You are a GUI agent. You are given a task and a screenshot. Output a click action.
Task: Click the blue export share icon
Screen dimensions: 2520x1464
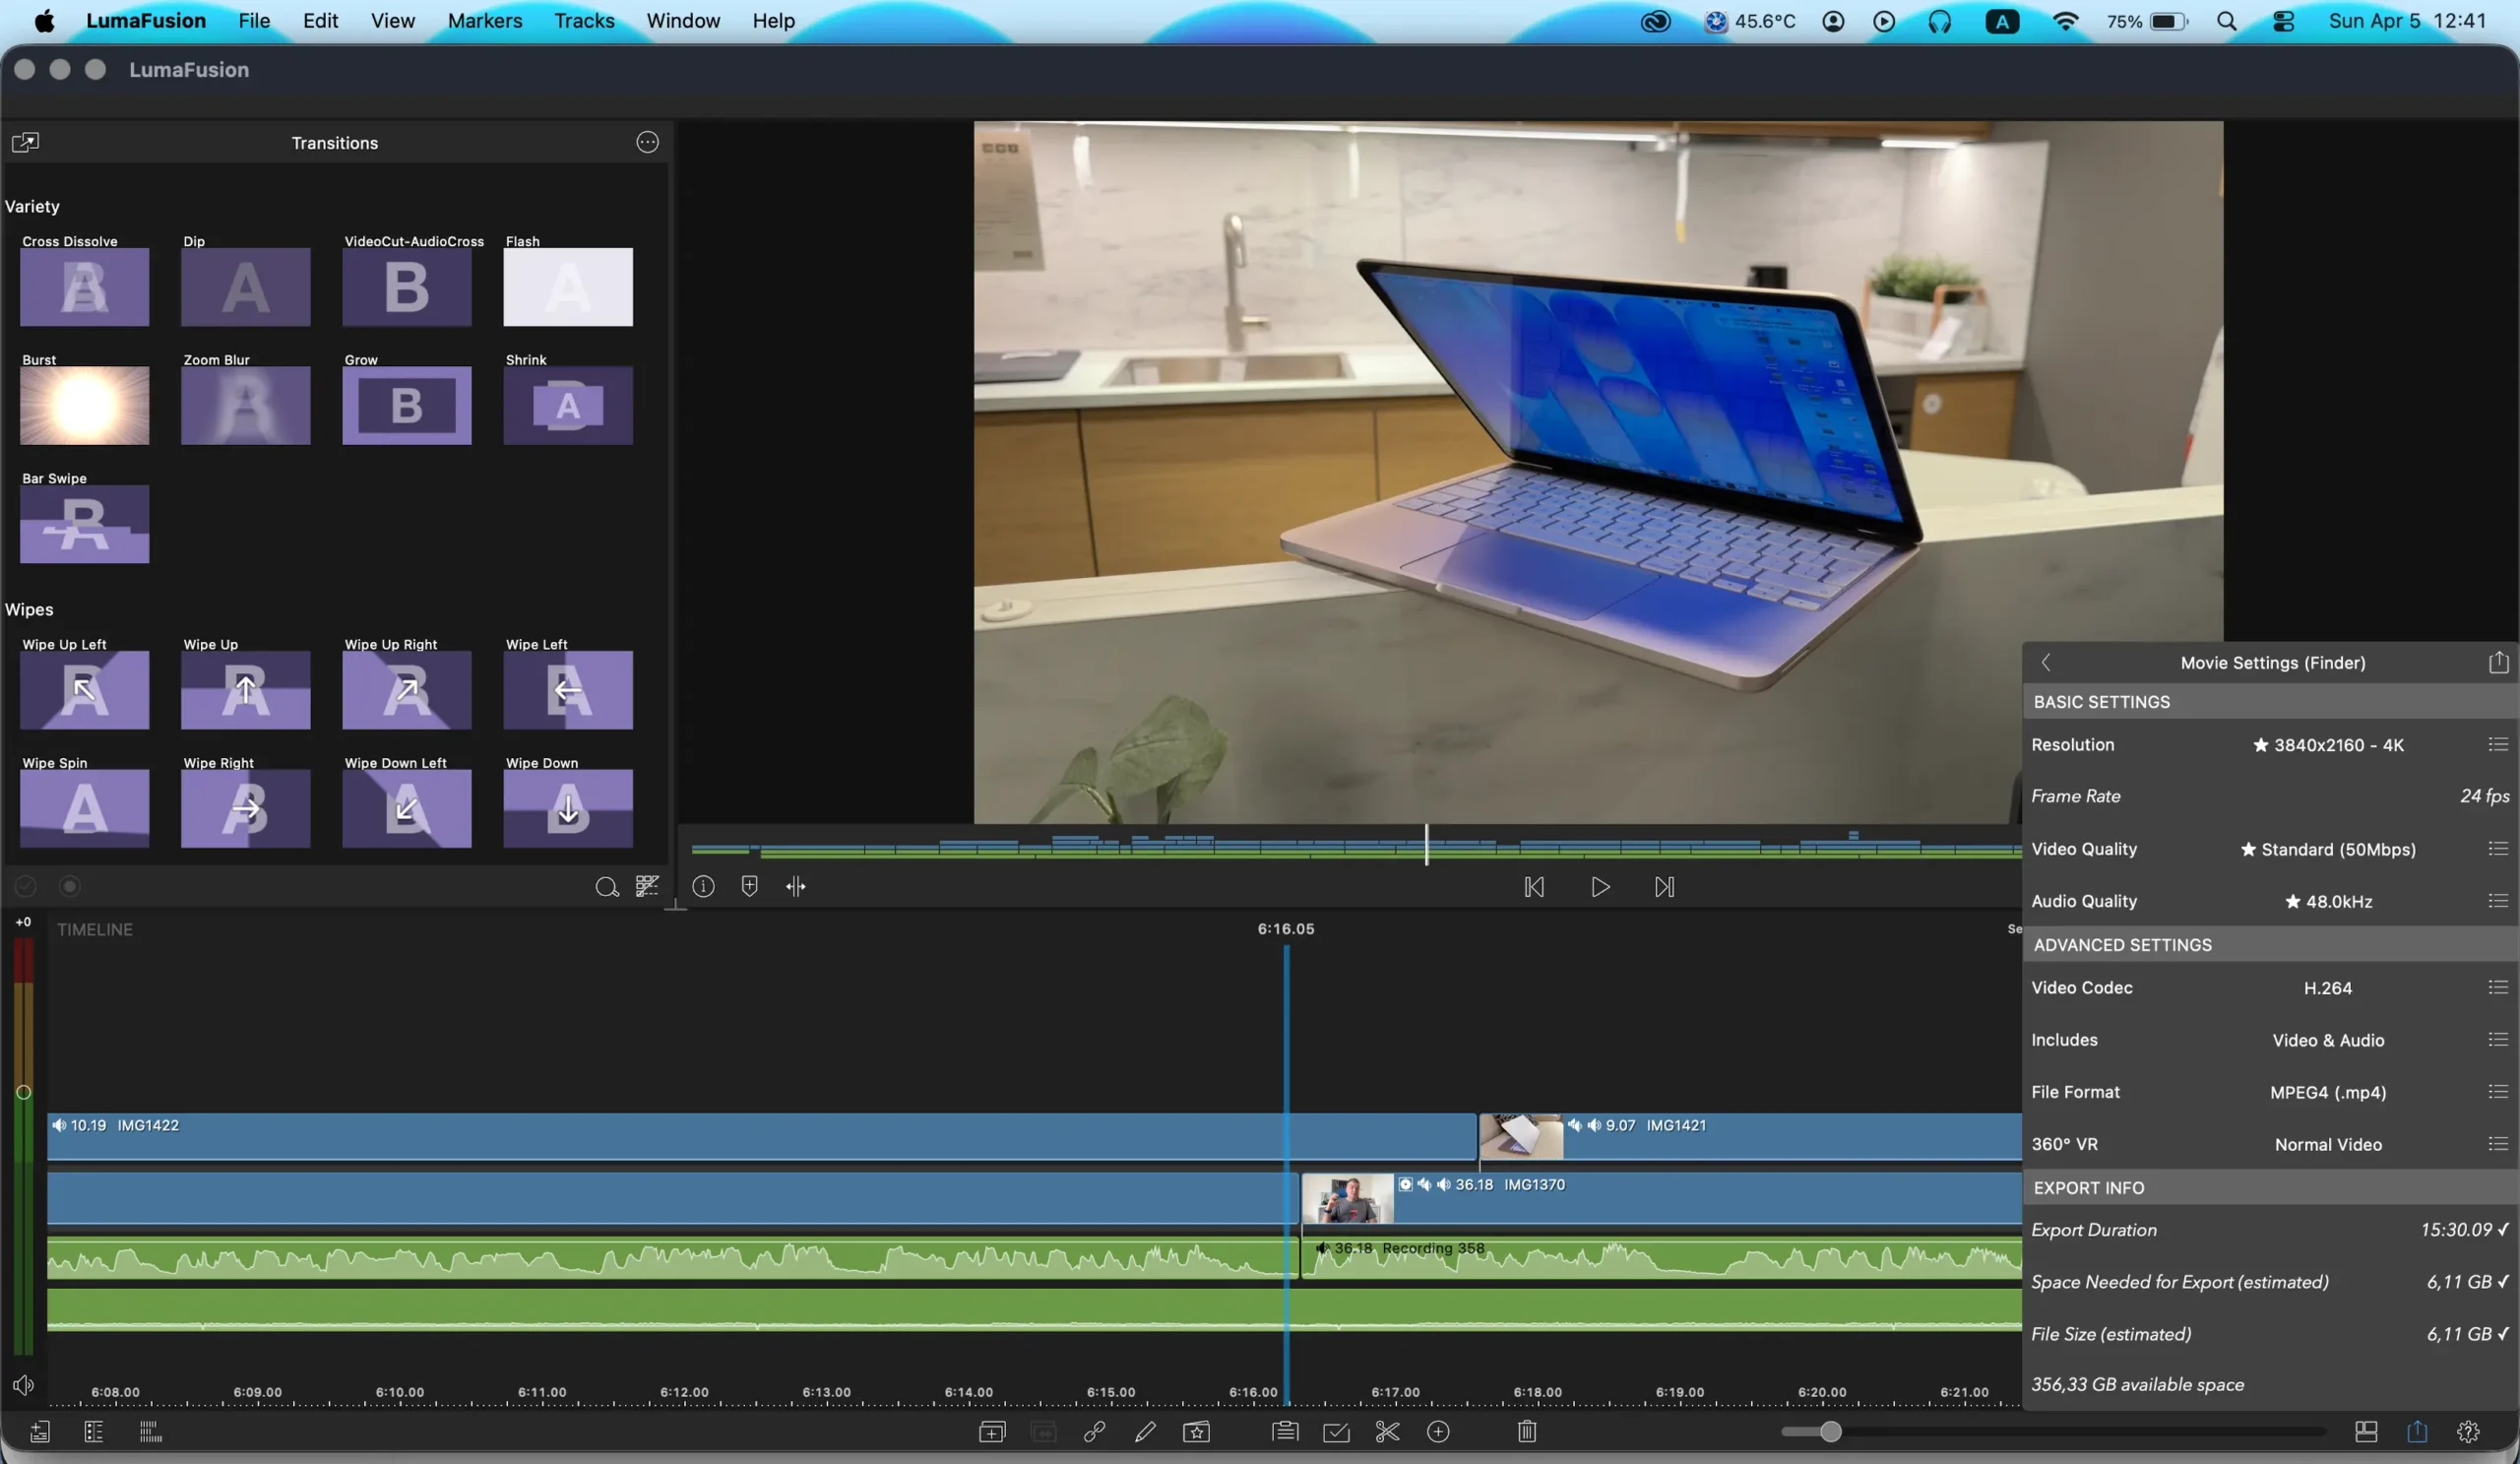pos(2417,1431)
